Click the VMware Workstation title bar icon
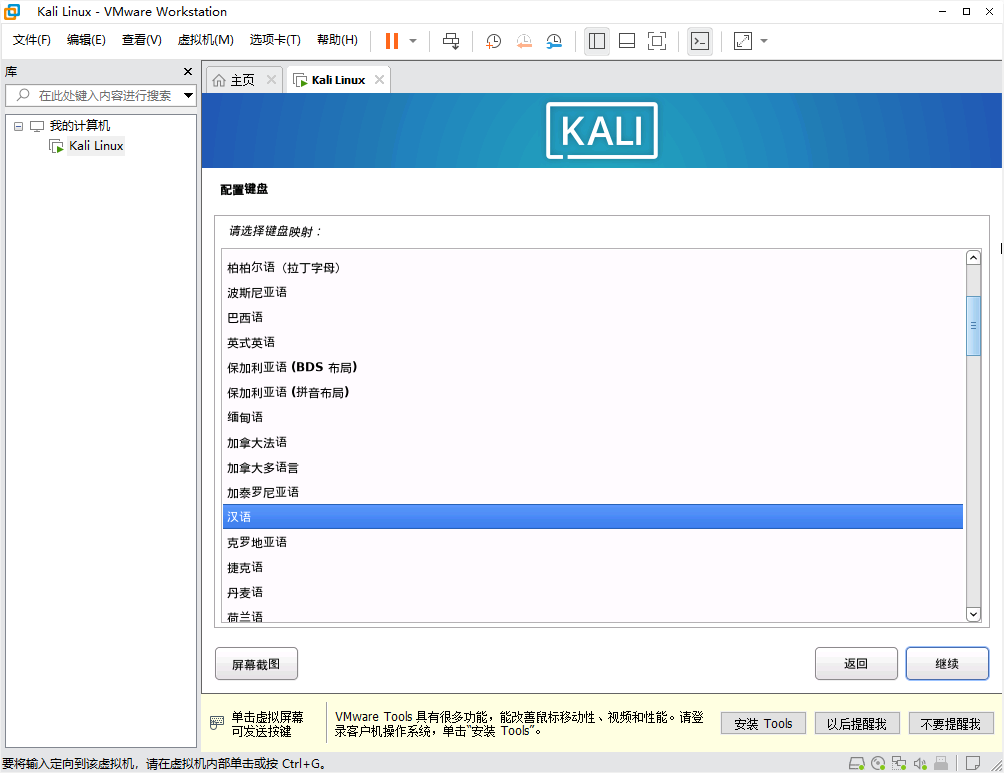This screenshot has height=773, width=1004. point(12,12)
